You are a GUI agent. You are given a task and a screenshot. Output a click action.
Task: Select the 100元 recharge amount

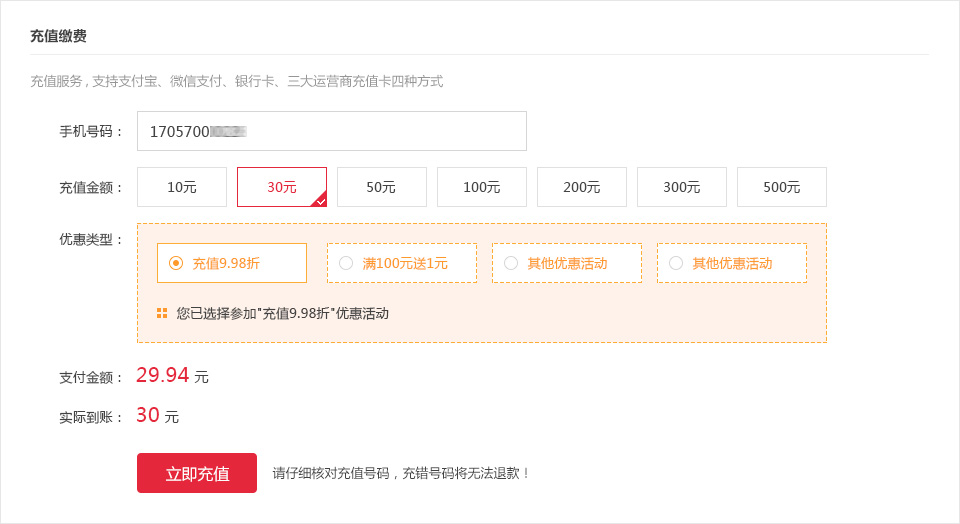point(481,187)
